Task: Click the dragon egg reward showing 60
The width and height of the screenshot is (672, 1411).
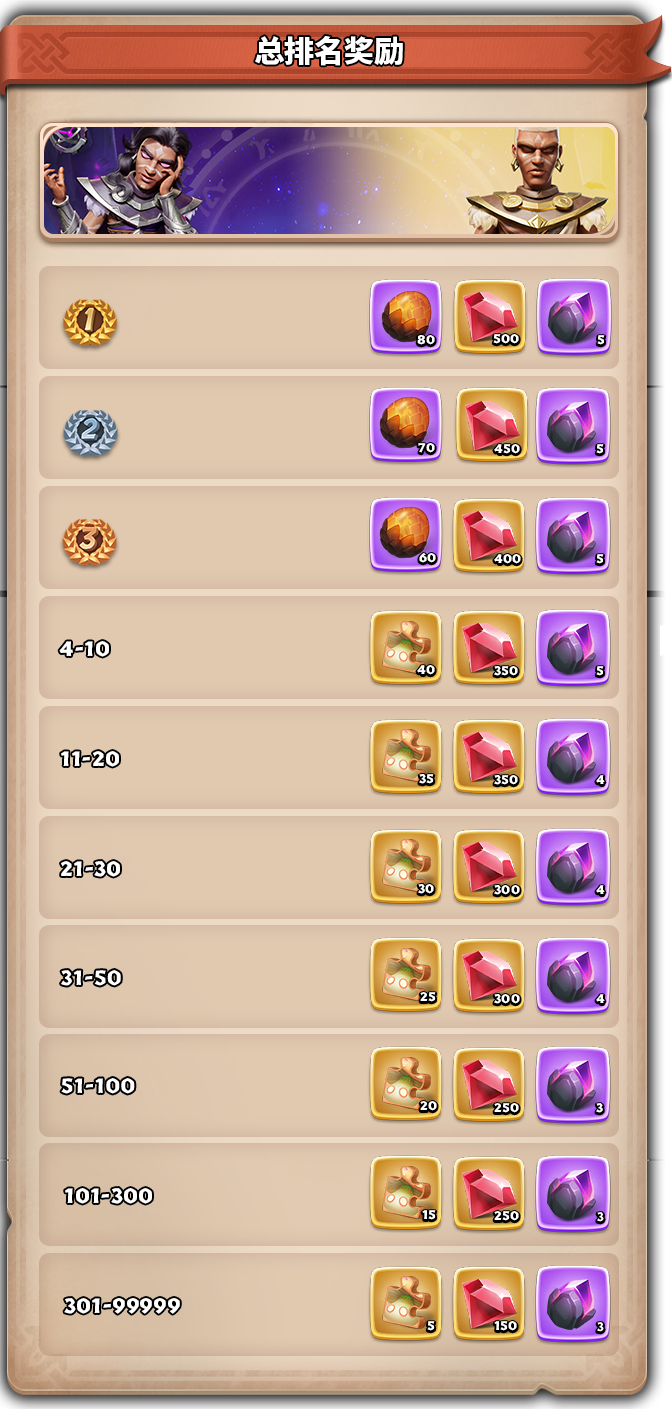Action: pos(406,536)
